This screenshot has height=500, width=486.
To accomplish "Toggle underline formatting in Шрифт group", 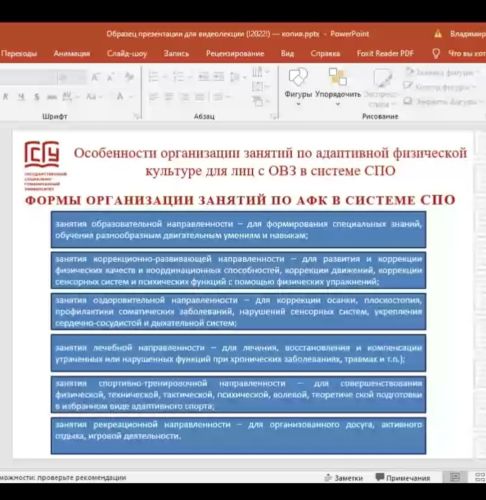I will 21,97.
